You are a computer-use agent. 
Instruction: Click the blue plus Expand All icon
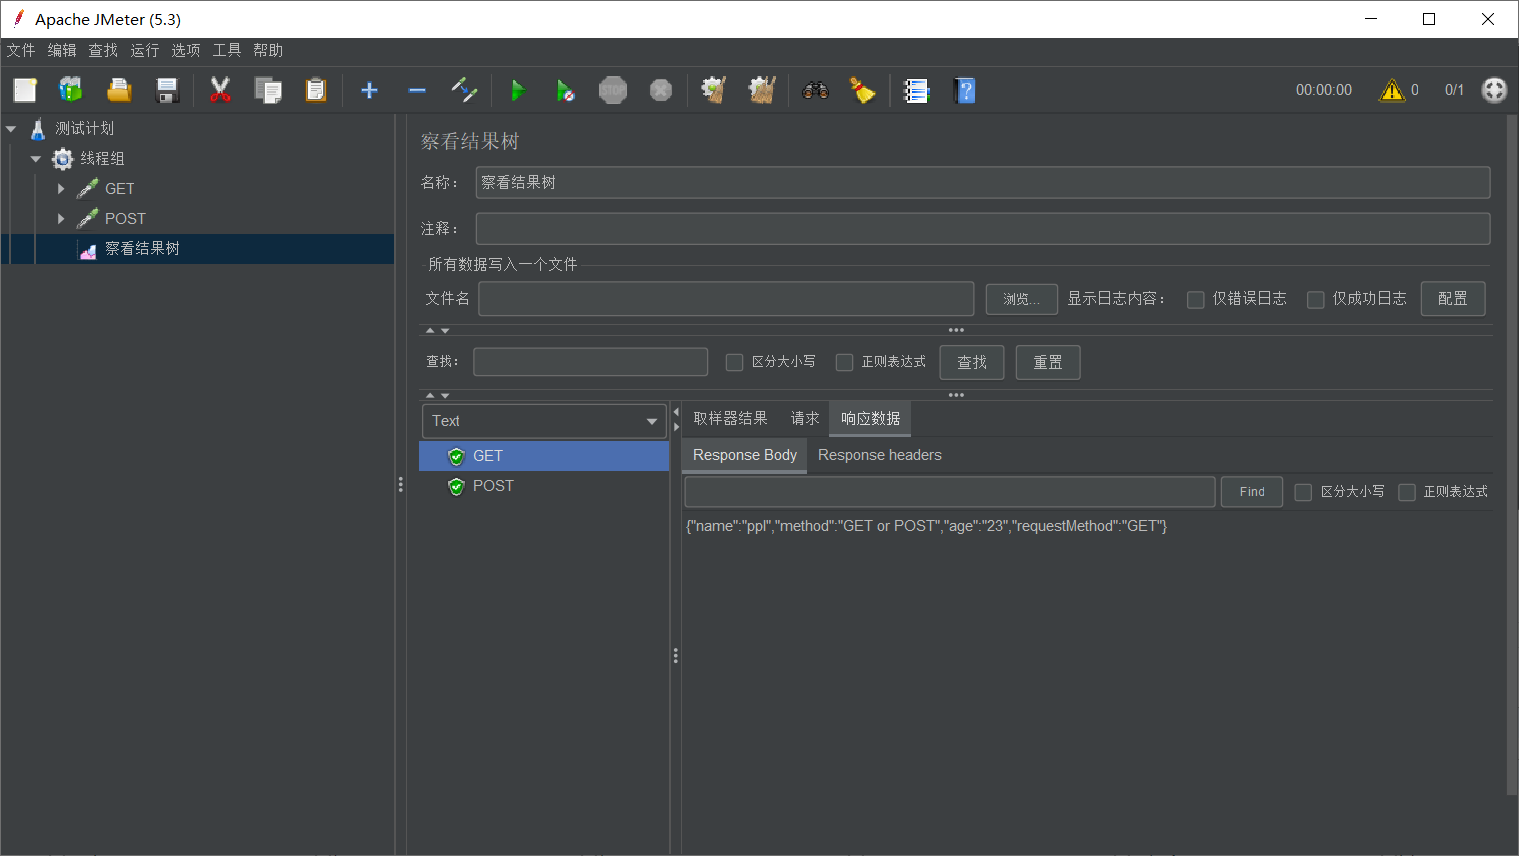(369, 90)
